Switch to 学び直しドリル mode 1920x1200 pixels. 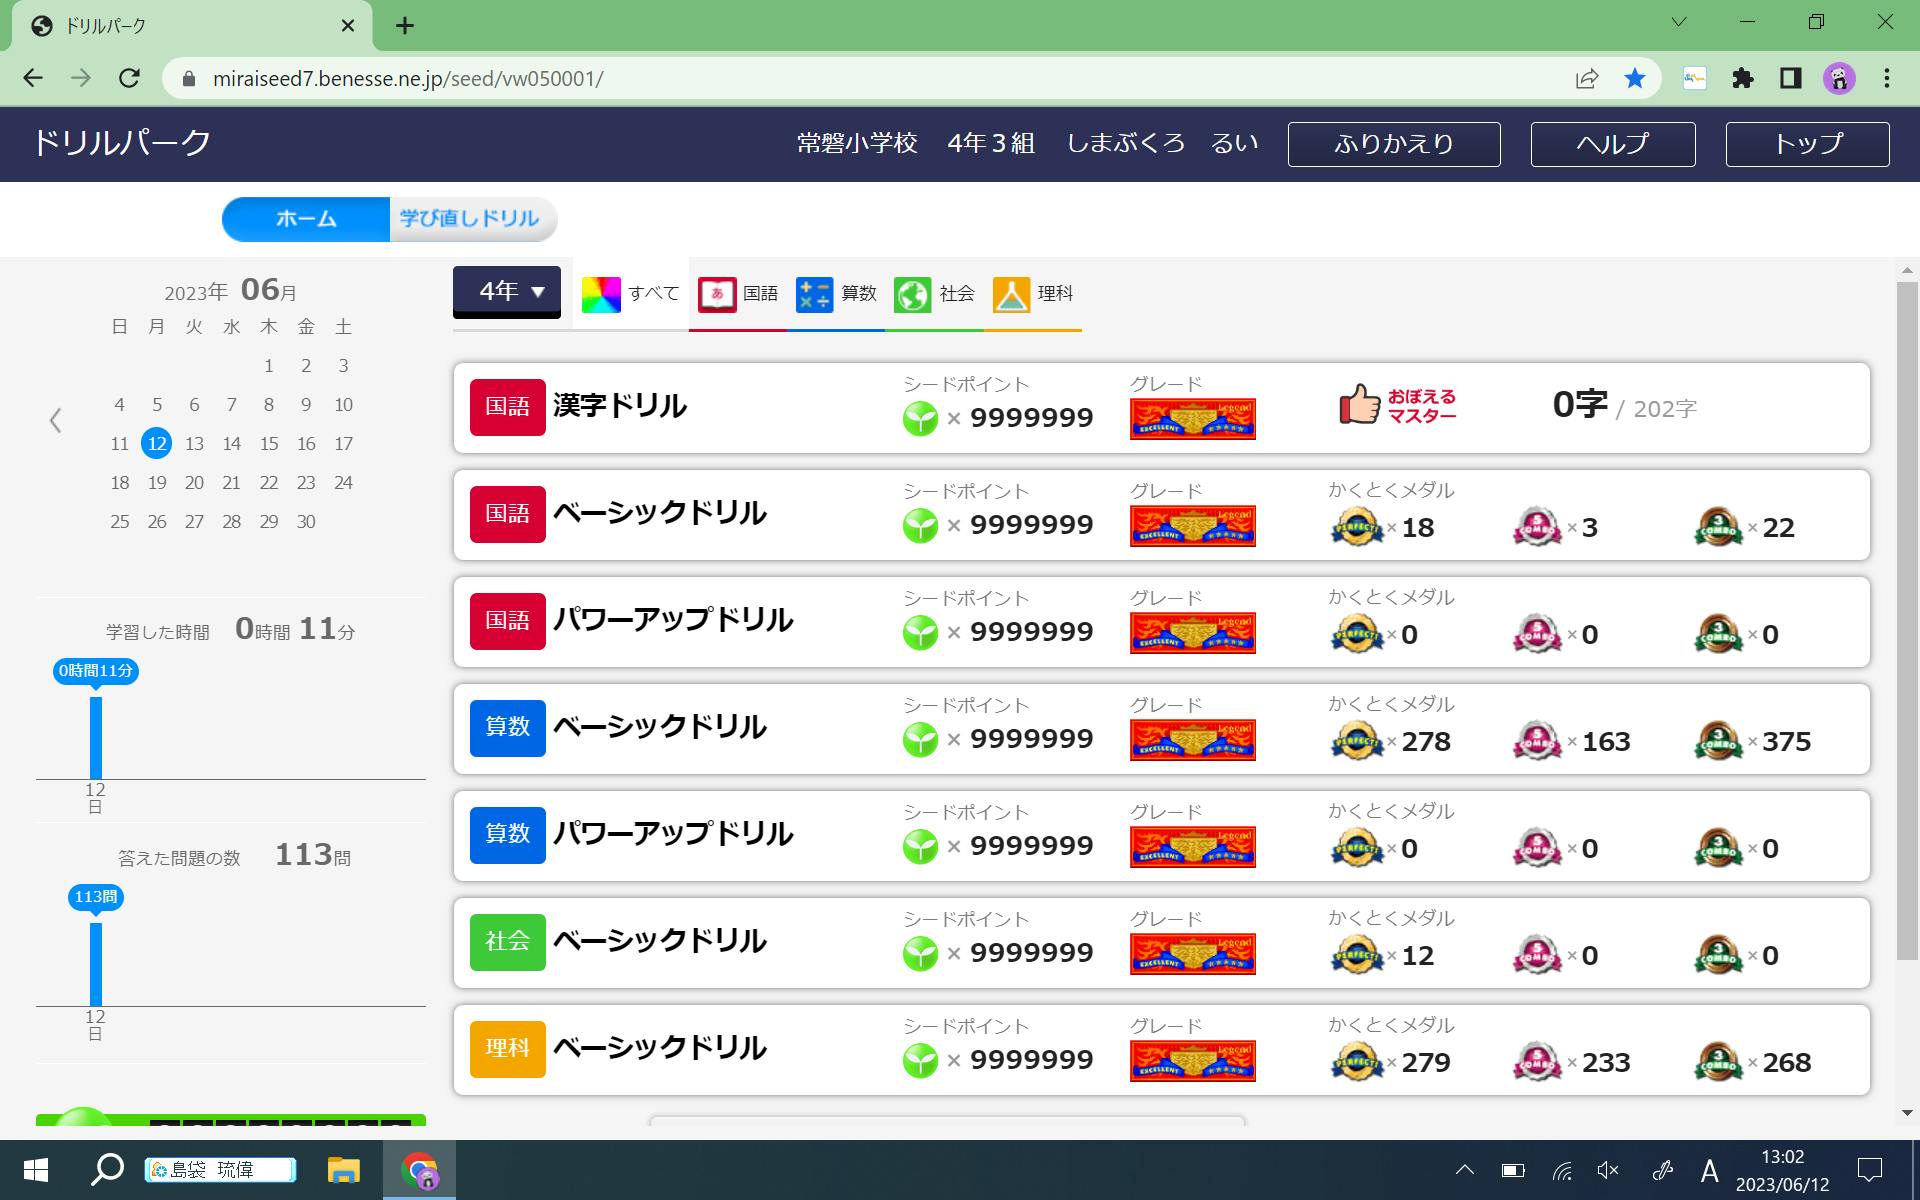point(470,219)
